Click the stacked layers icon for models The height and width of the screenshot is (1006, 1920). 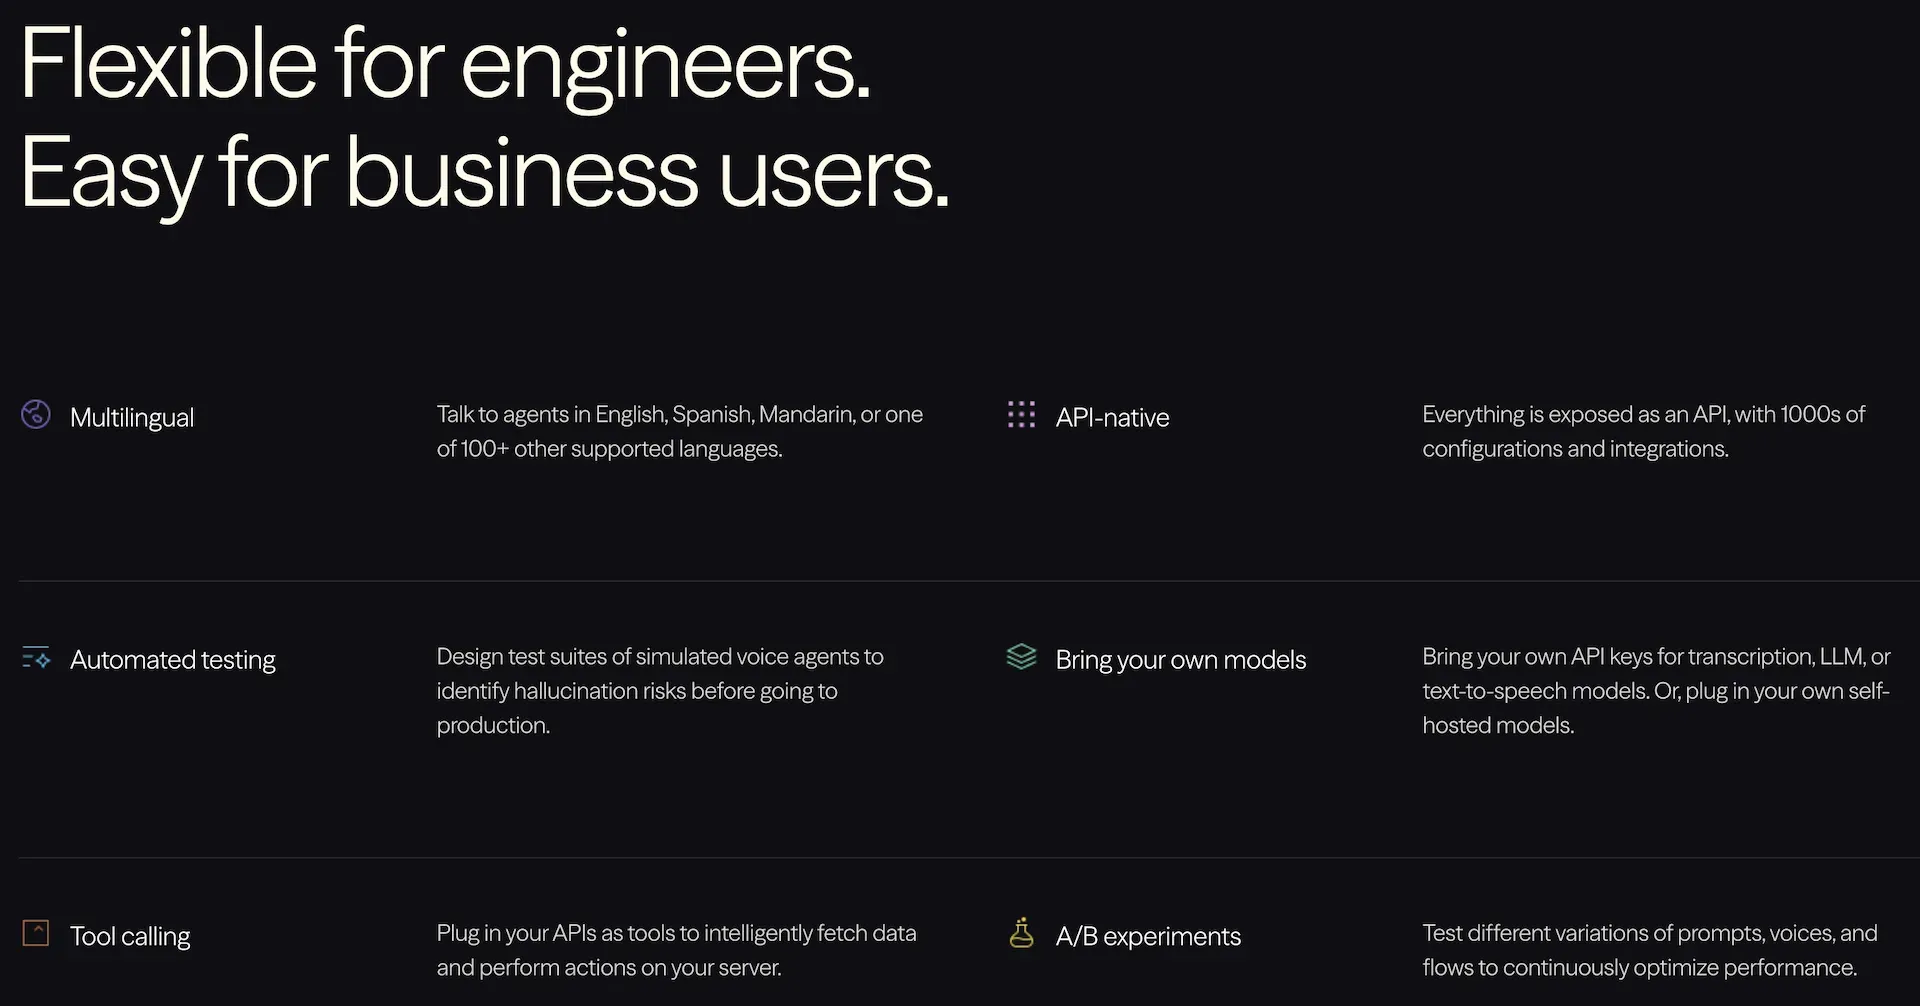[x=1021, y=657]
